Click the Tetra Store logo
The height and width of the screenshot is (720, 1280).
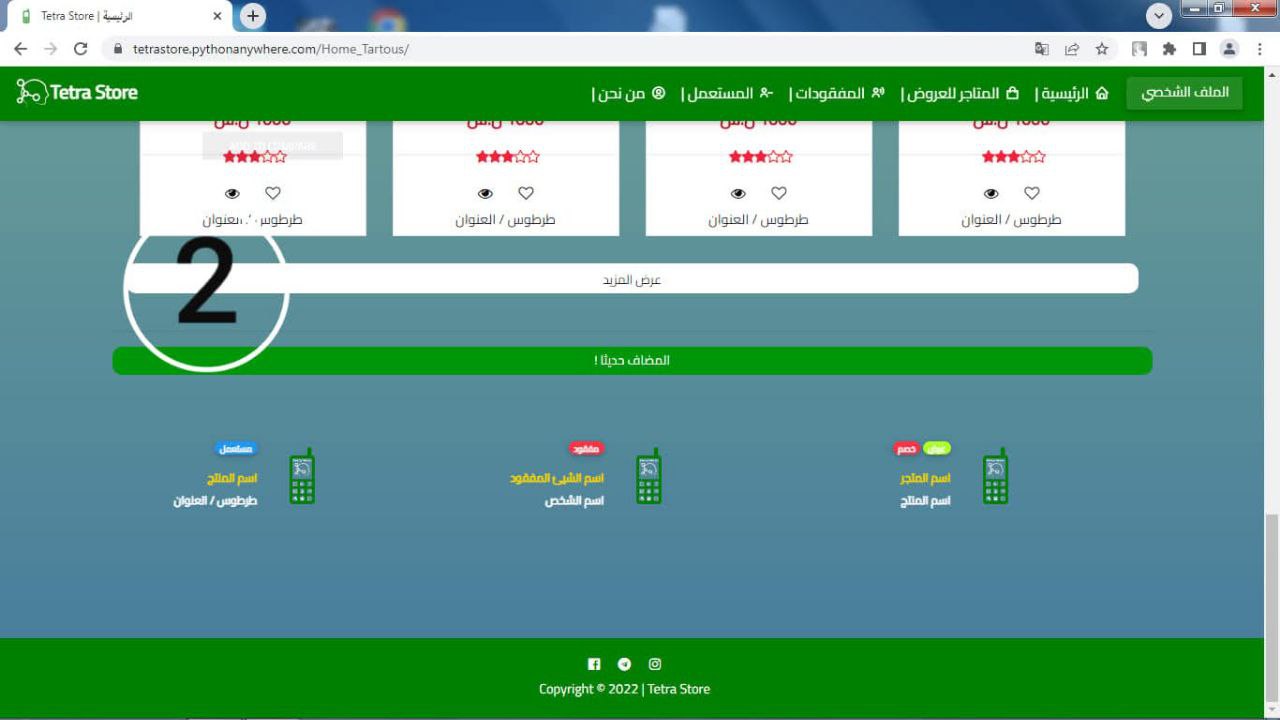point(77,92)
